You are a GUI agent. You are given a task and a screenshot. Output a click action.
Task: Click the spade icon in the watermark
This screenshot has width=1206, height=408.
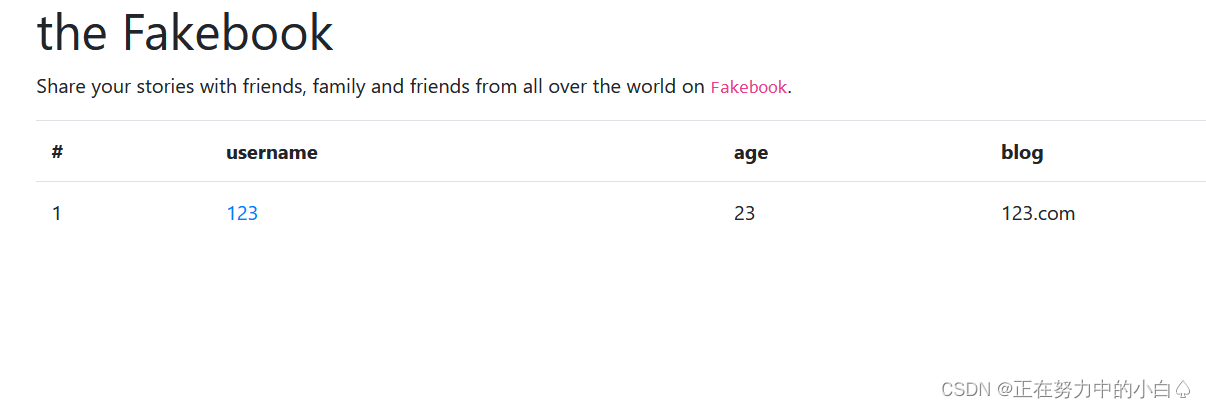click(1184, 390)
